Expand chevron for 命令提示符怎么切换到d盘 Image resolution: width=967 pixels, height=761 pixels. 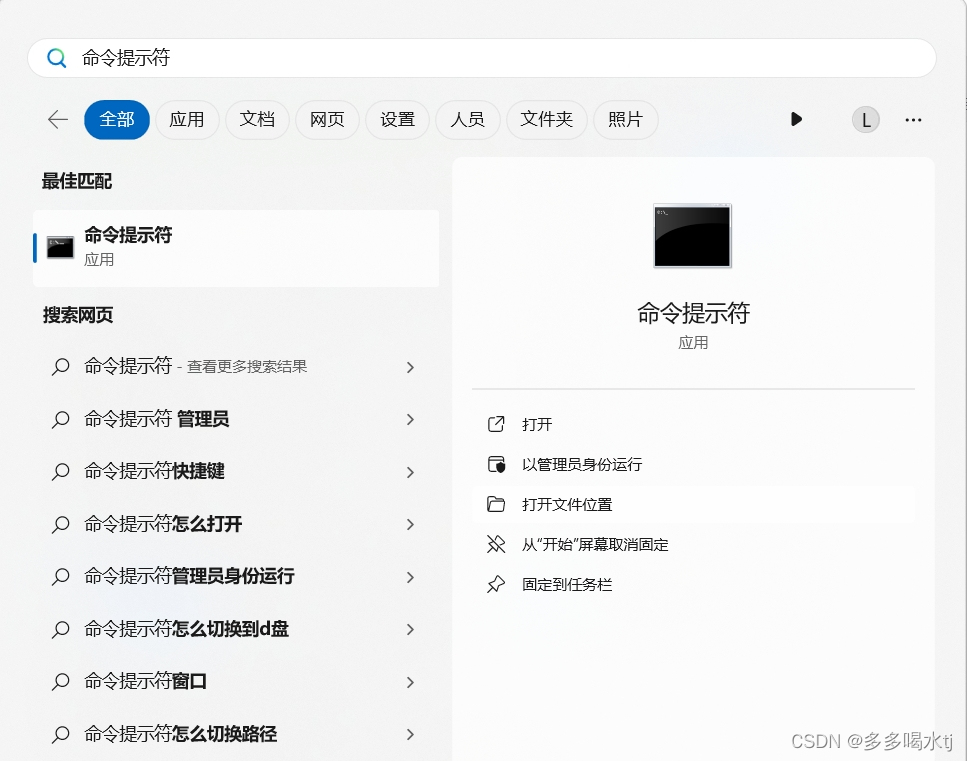[410, 629]
